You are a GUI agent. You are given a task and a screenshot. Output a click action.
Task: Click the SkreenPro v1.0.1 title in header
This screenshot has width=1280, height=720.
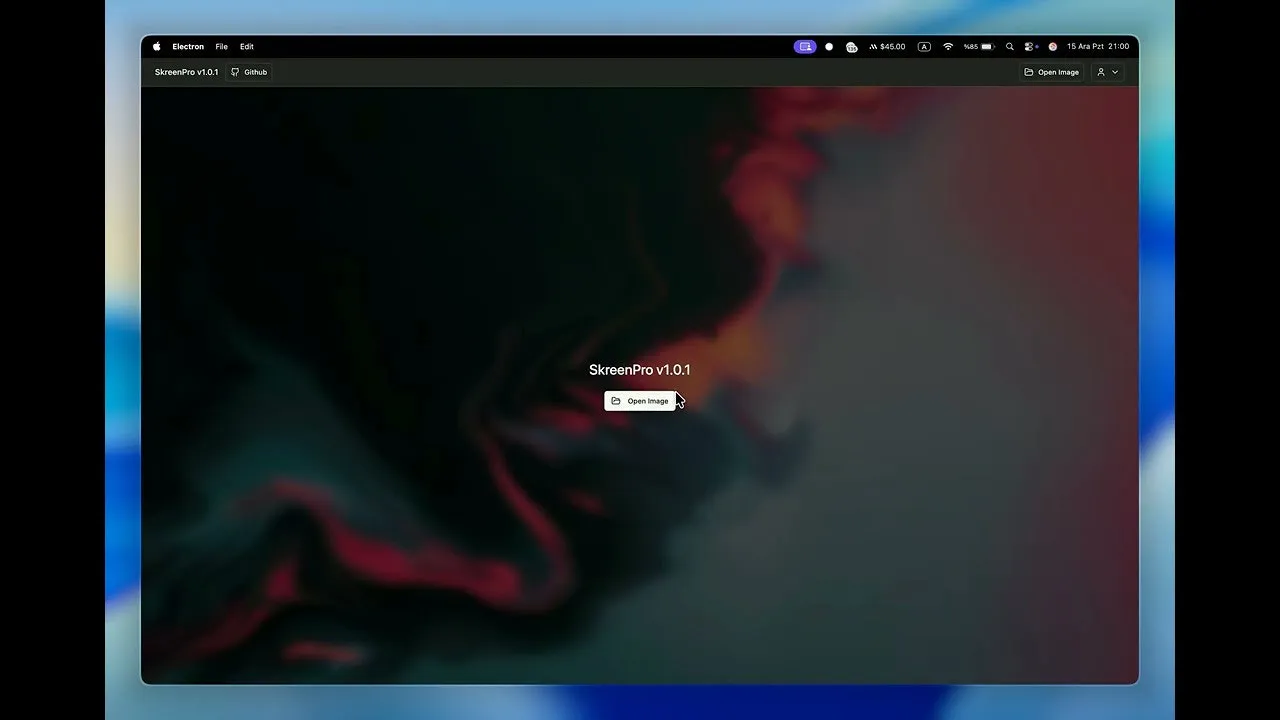coord(186,72)
